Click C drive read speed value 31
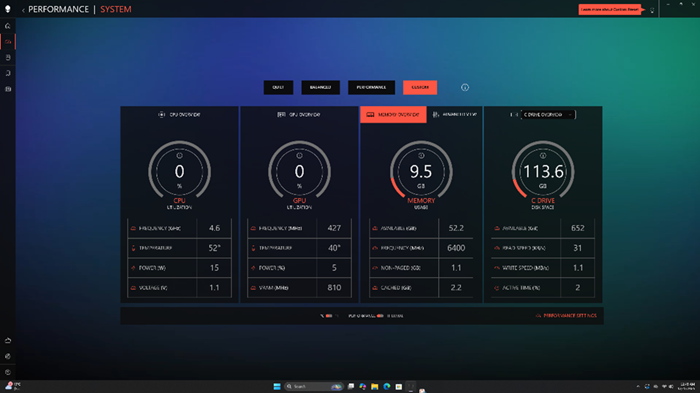Screen dimensions: 700x393 (578, 248)
